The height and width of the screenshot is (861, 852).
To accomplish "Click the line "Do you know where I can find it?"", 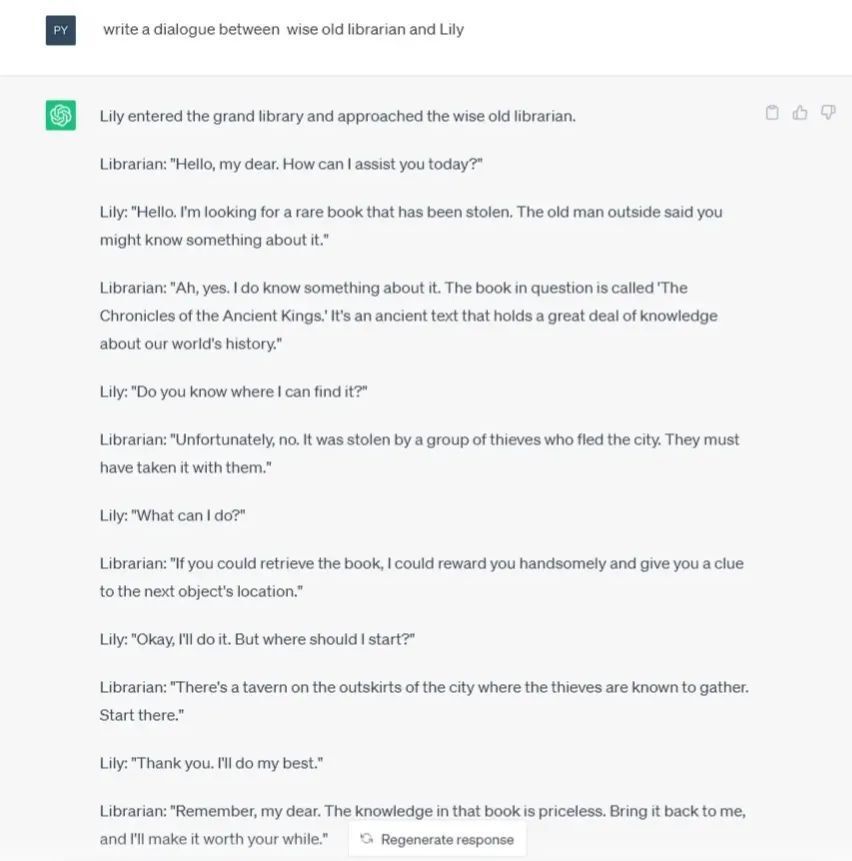I will 233,391.
